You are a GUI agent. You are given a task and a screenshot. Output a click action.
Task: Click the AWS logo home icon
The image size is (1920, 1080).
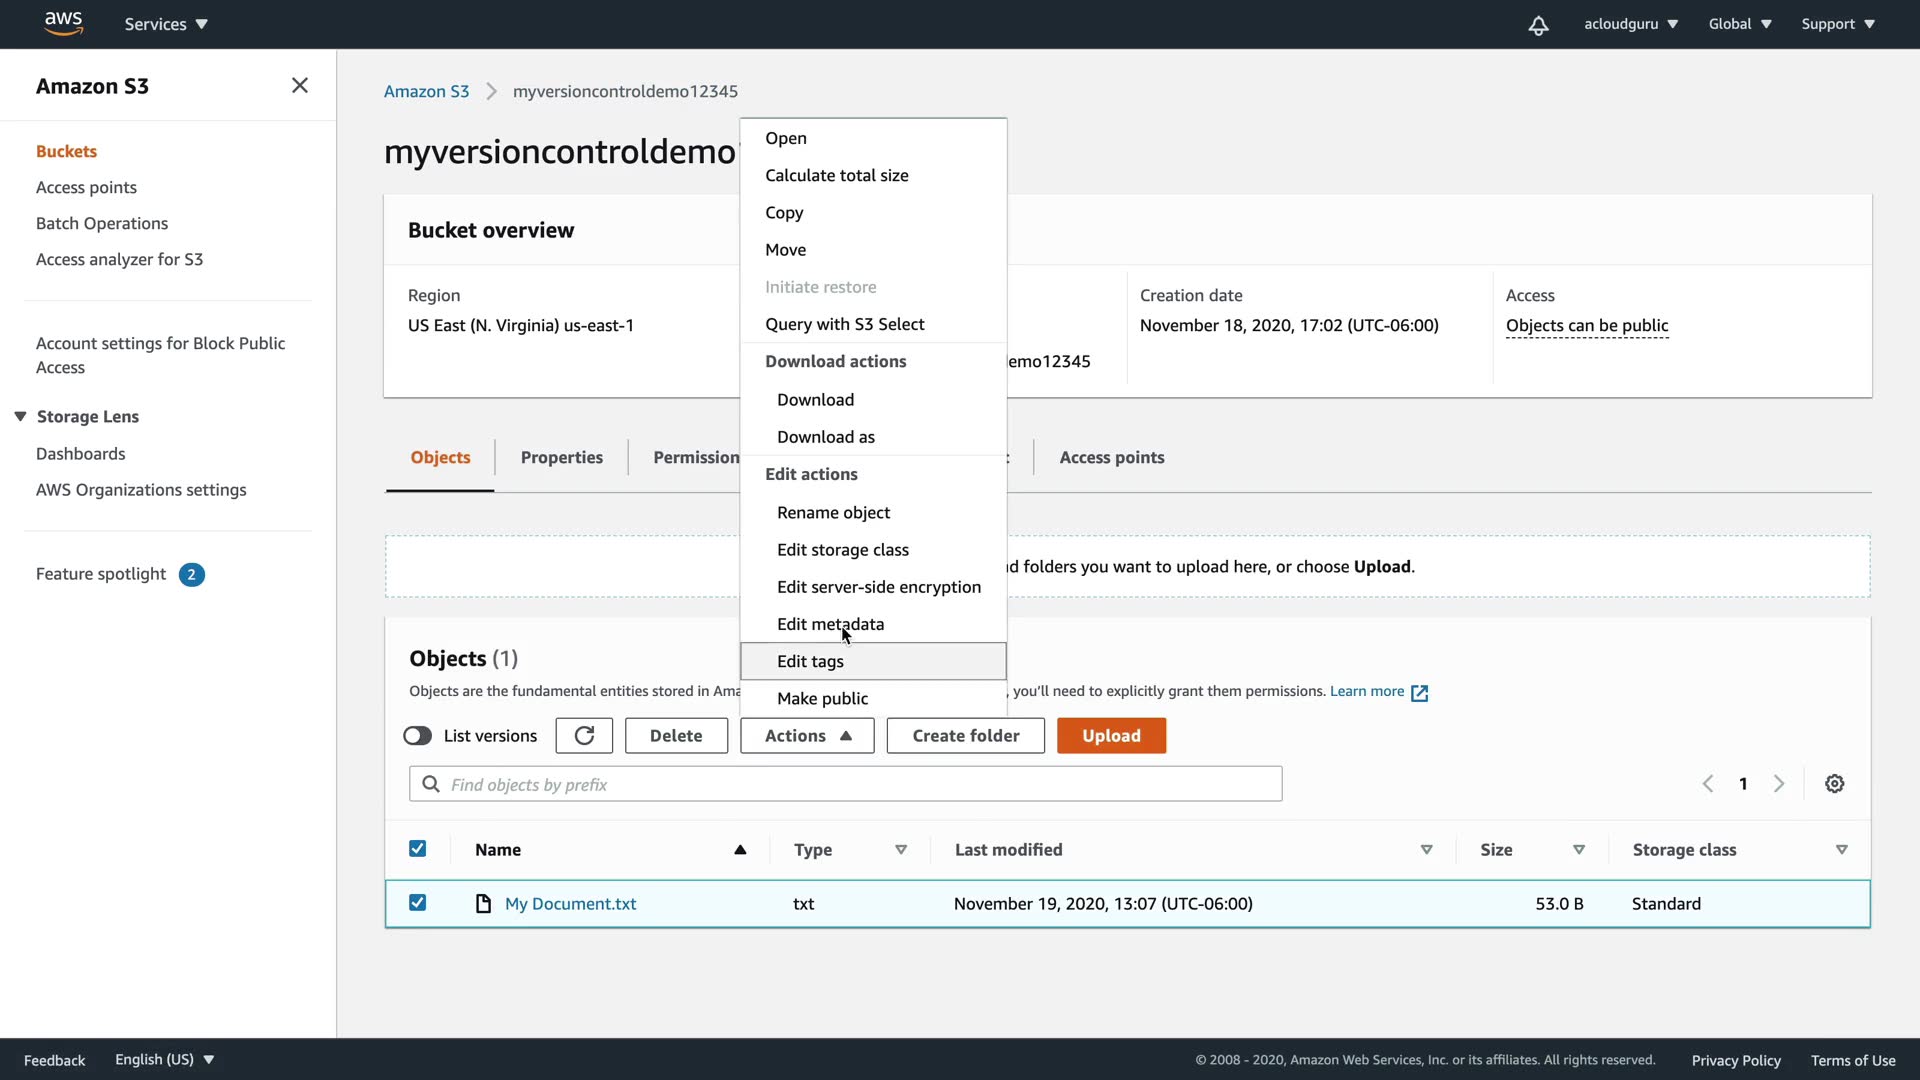63,23
